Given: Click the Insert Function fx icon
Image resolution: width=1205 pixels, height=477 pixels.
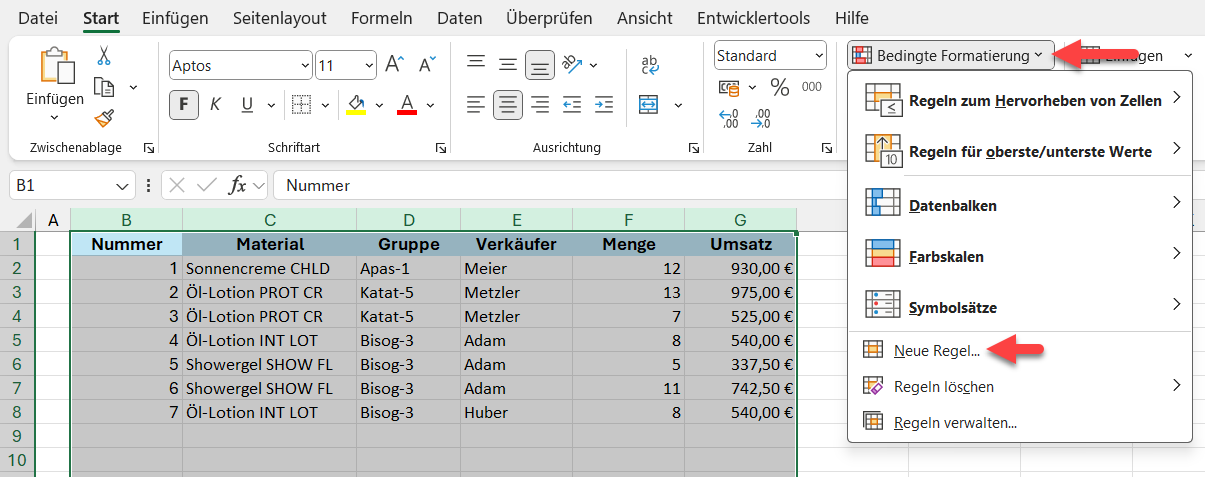Looking at the screenshot, I should tap(238, 185).
